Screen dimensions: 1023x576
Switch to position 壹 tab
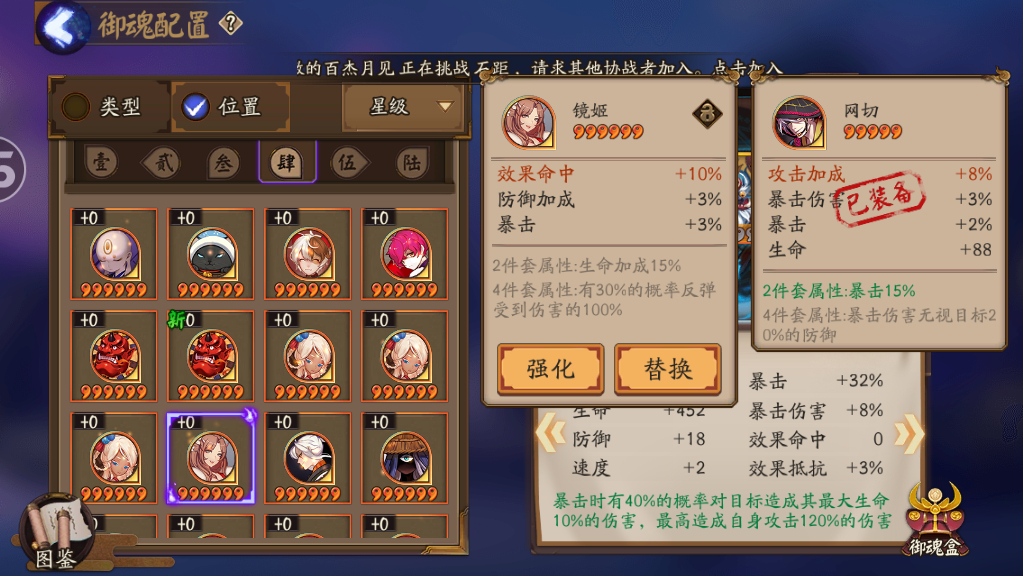click(x=101, y=162)
